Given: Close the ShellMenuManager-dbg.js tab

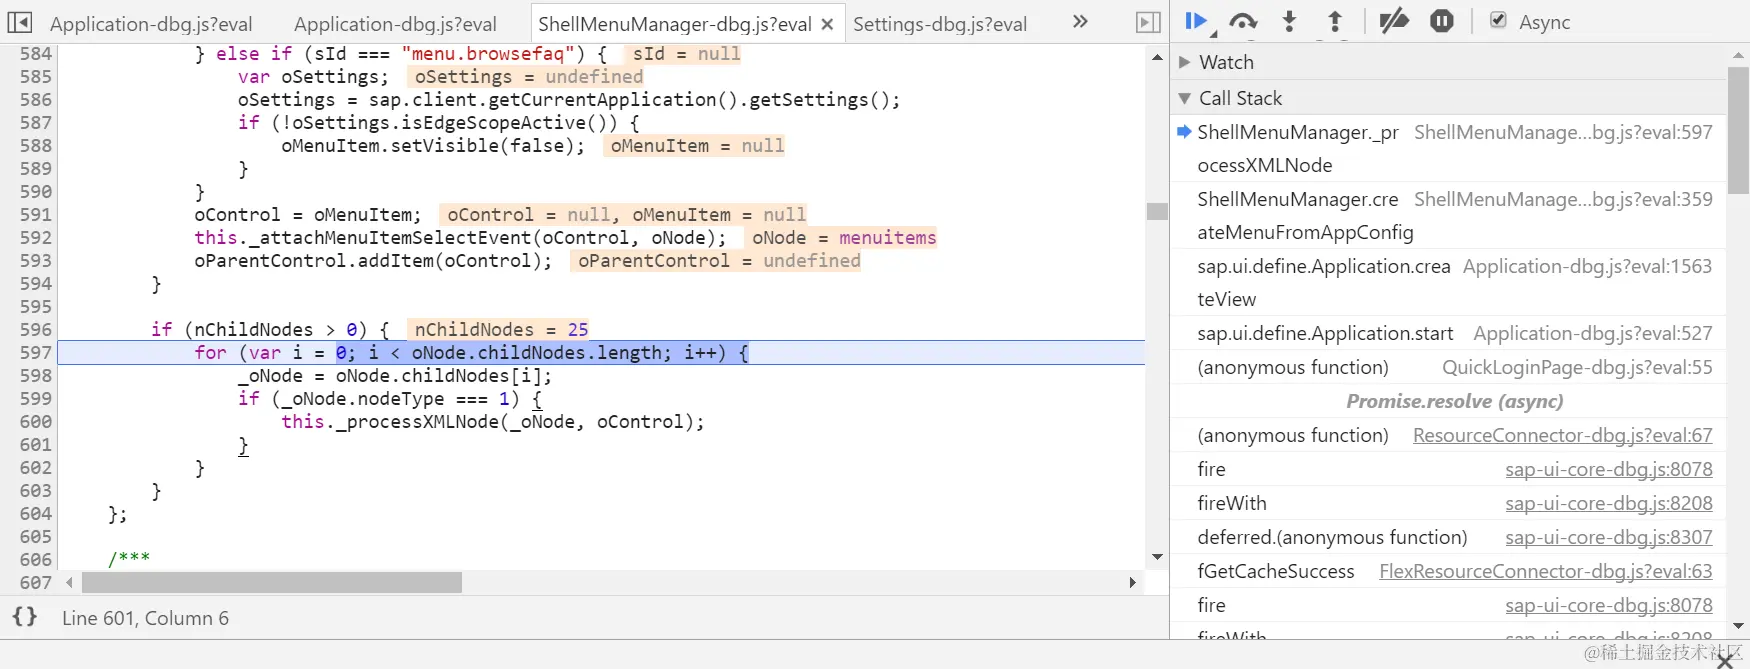Looking at the screenshot, I should click(827, 24).
